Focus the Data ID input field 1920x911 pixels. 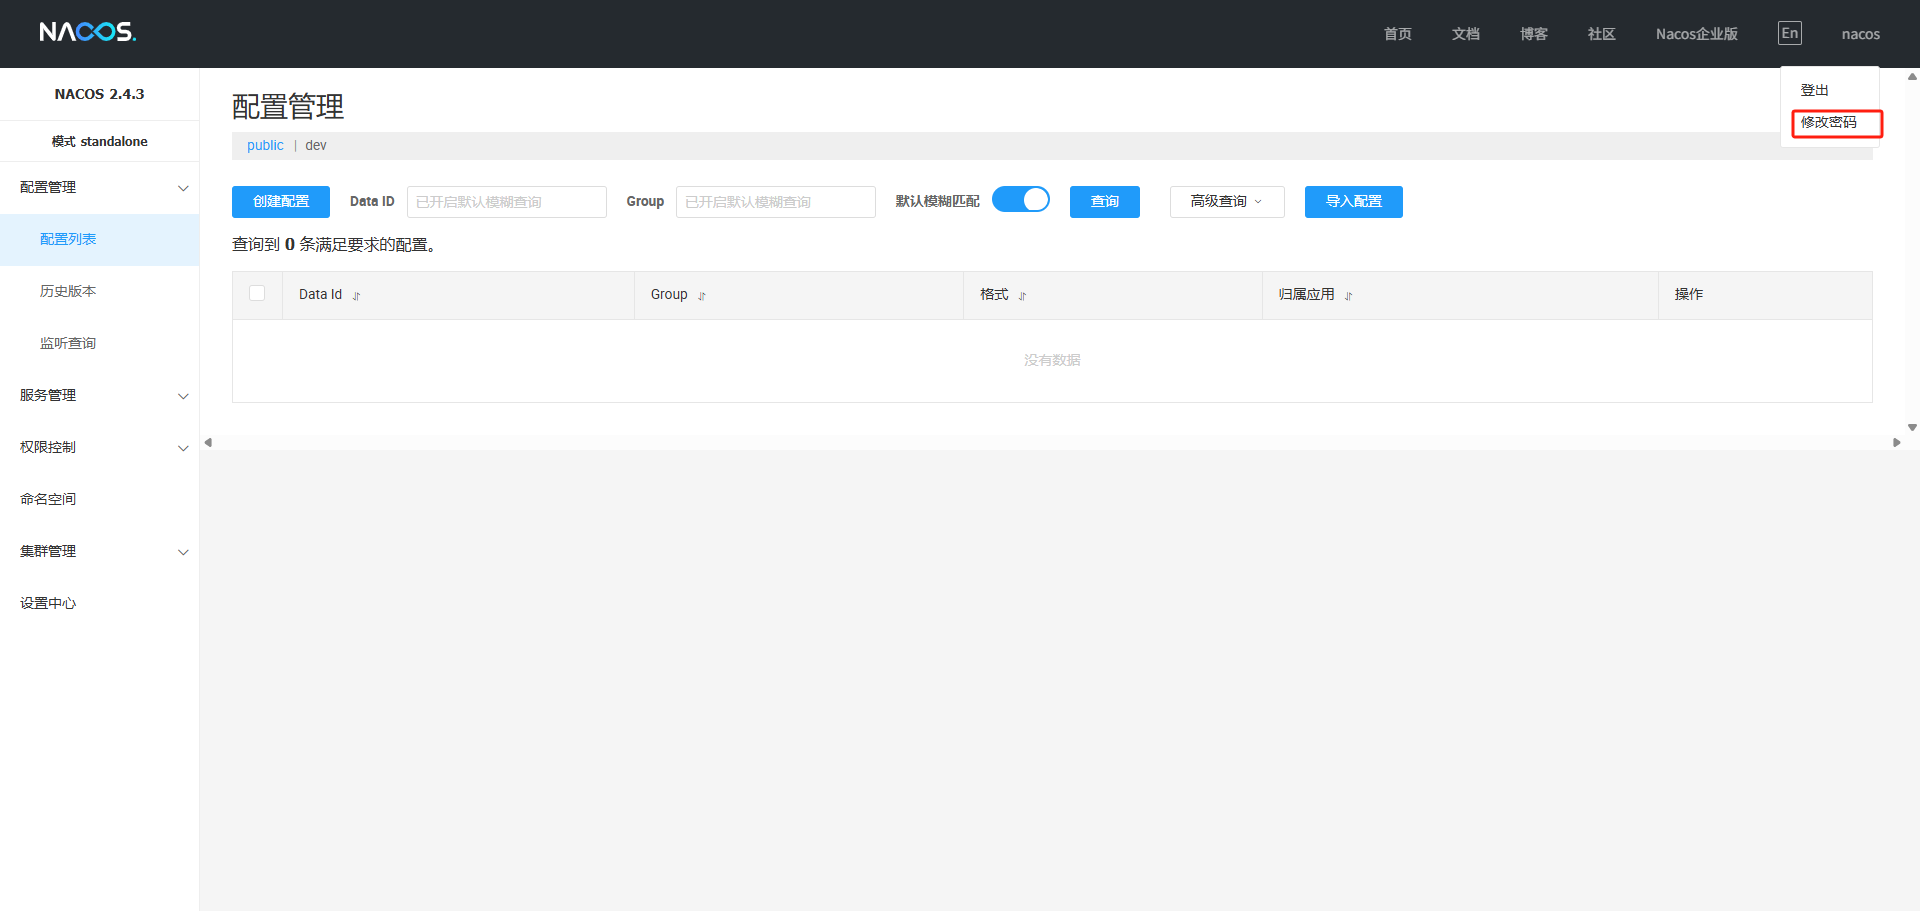pos(507,202)
